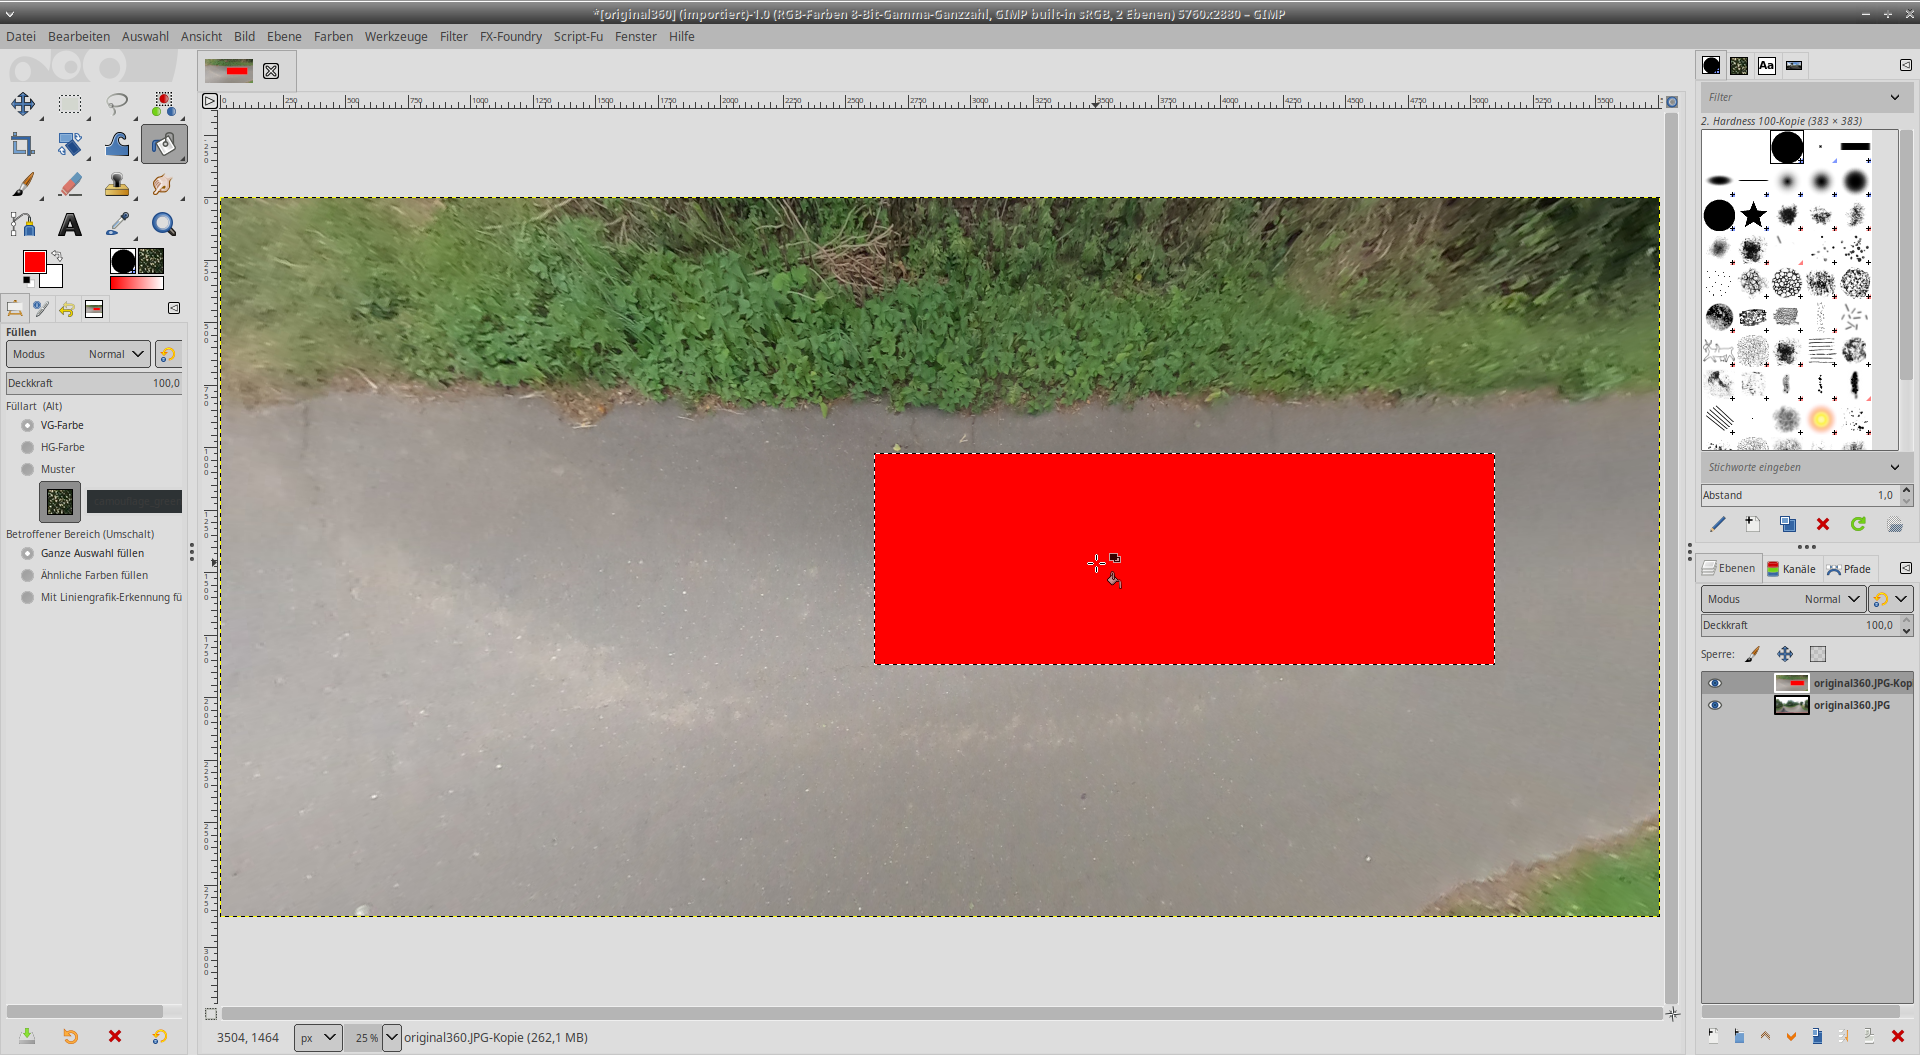The image size is (1920, 1055).
Task: Expand the layer Modus dropdown
Action: (1782, 599)
